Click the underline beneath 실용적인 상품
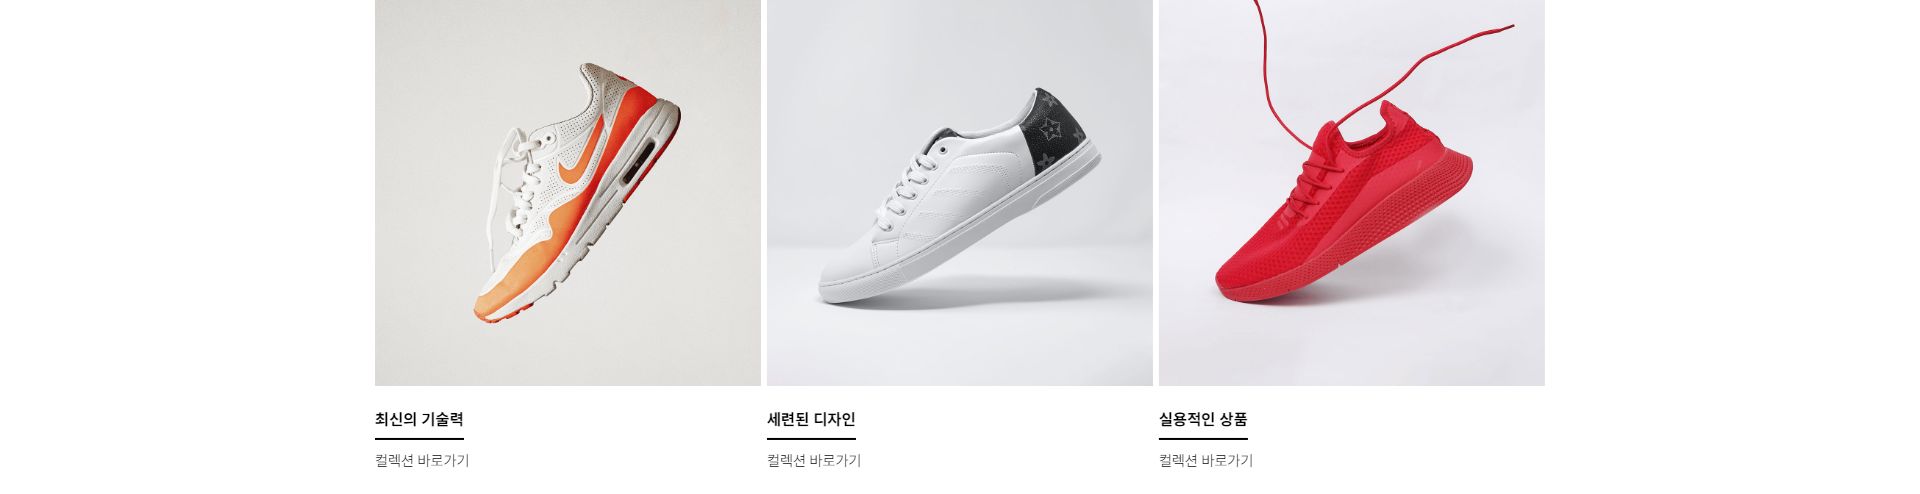The height and width of the screenshot is (494, 1920). coord(1203,438)
